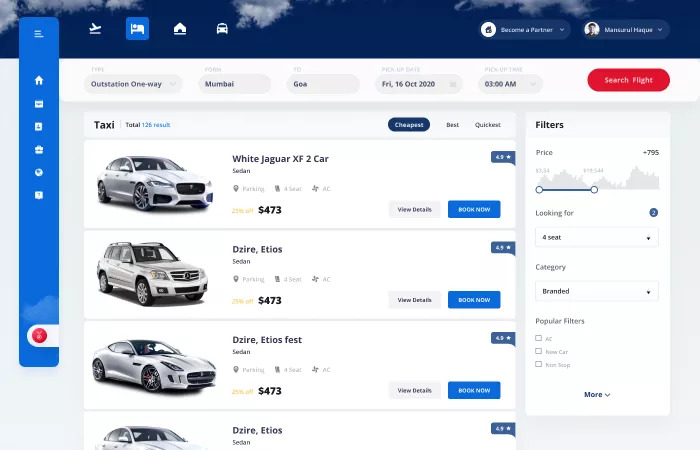Click the Dzire, Etios fest car image
This screenshot has height=450, width=700.
pos(154,365)
